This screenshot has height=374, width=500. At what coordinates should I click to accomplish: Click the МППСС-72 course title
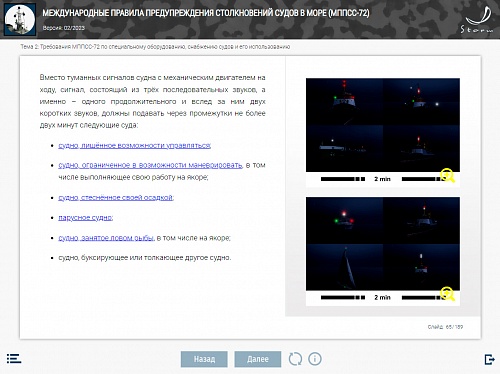pos(206,13)
